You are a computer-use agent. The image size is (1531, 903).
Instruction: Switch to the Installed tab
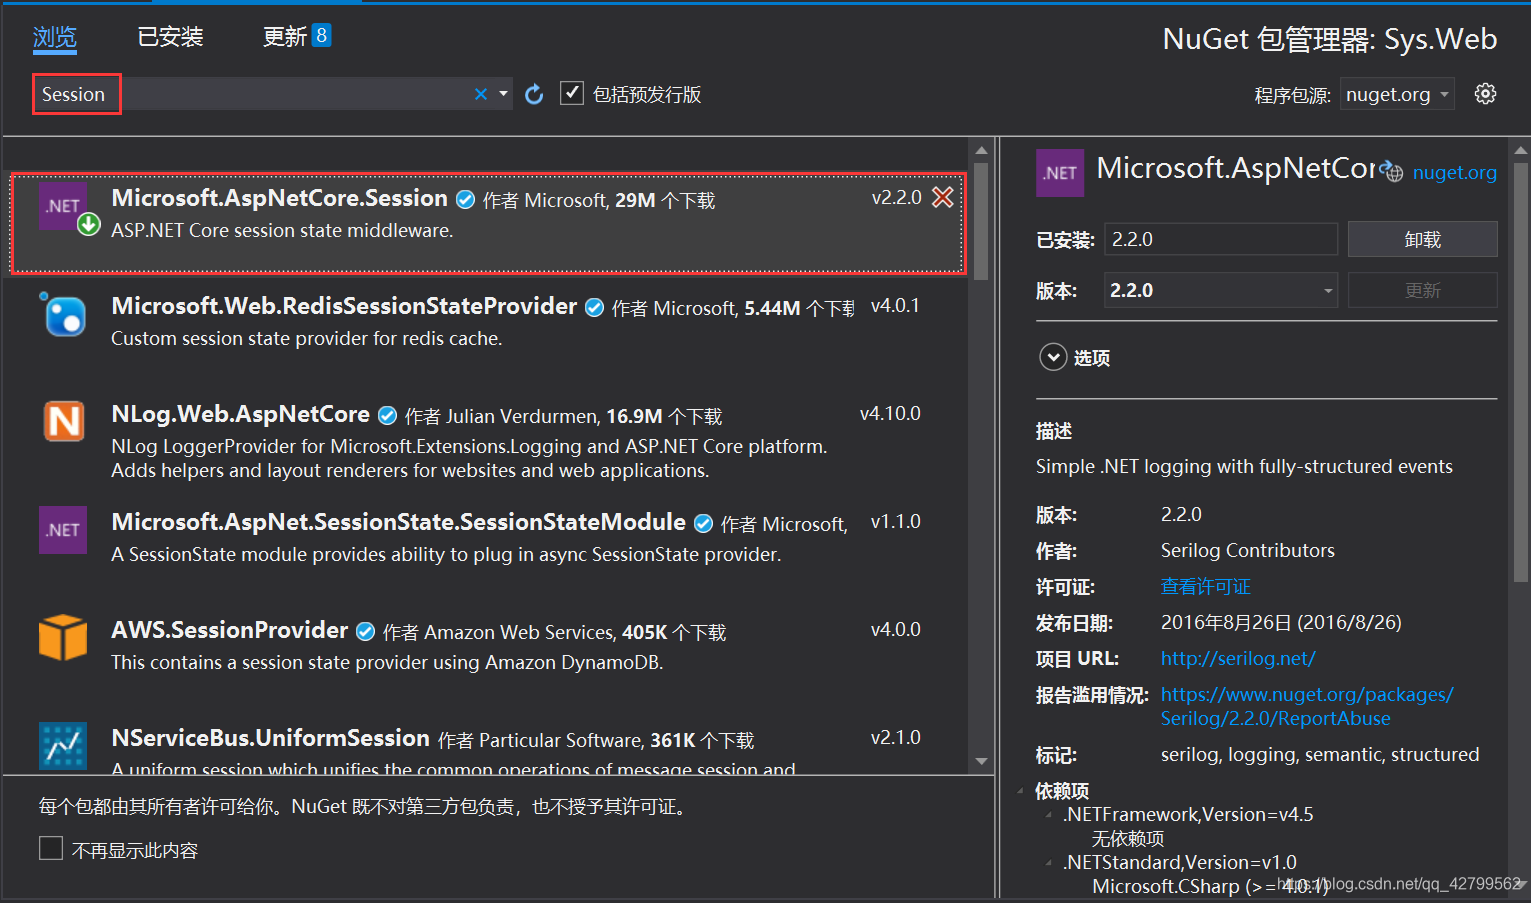click(x=170, y=37)
